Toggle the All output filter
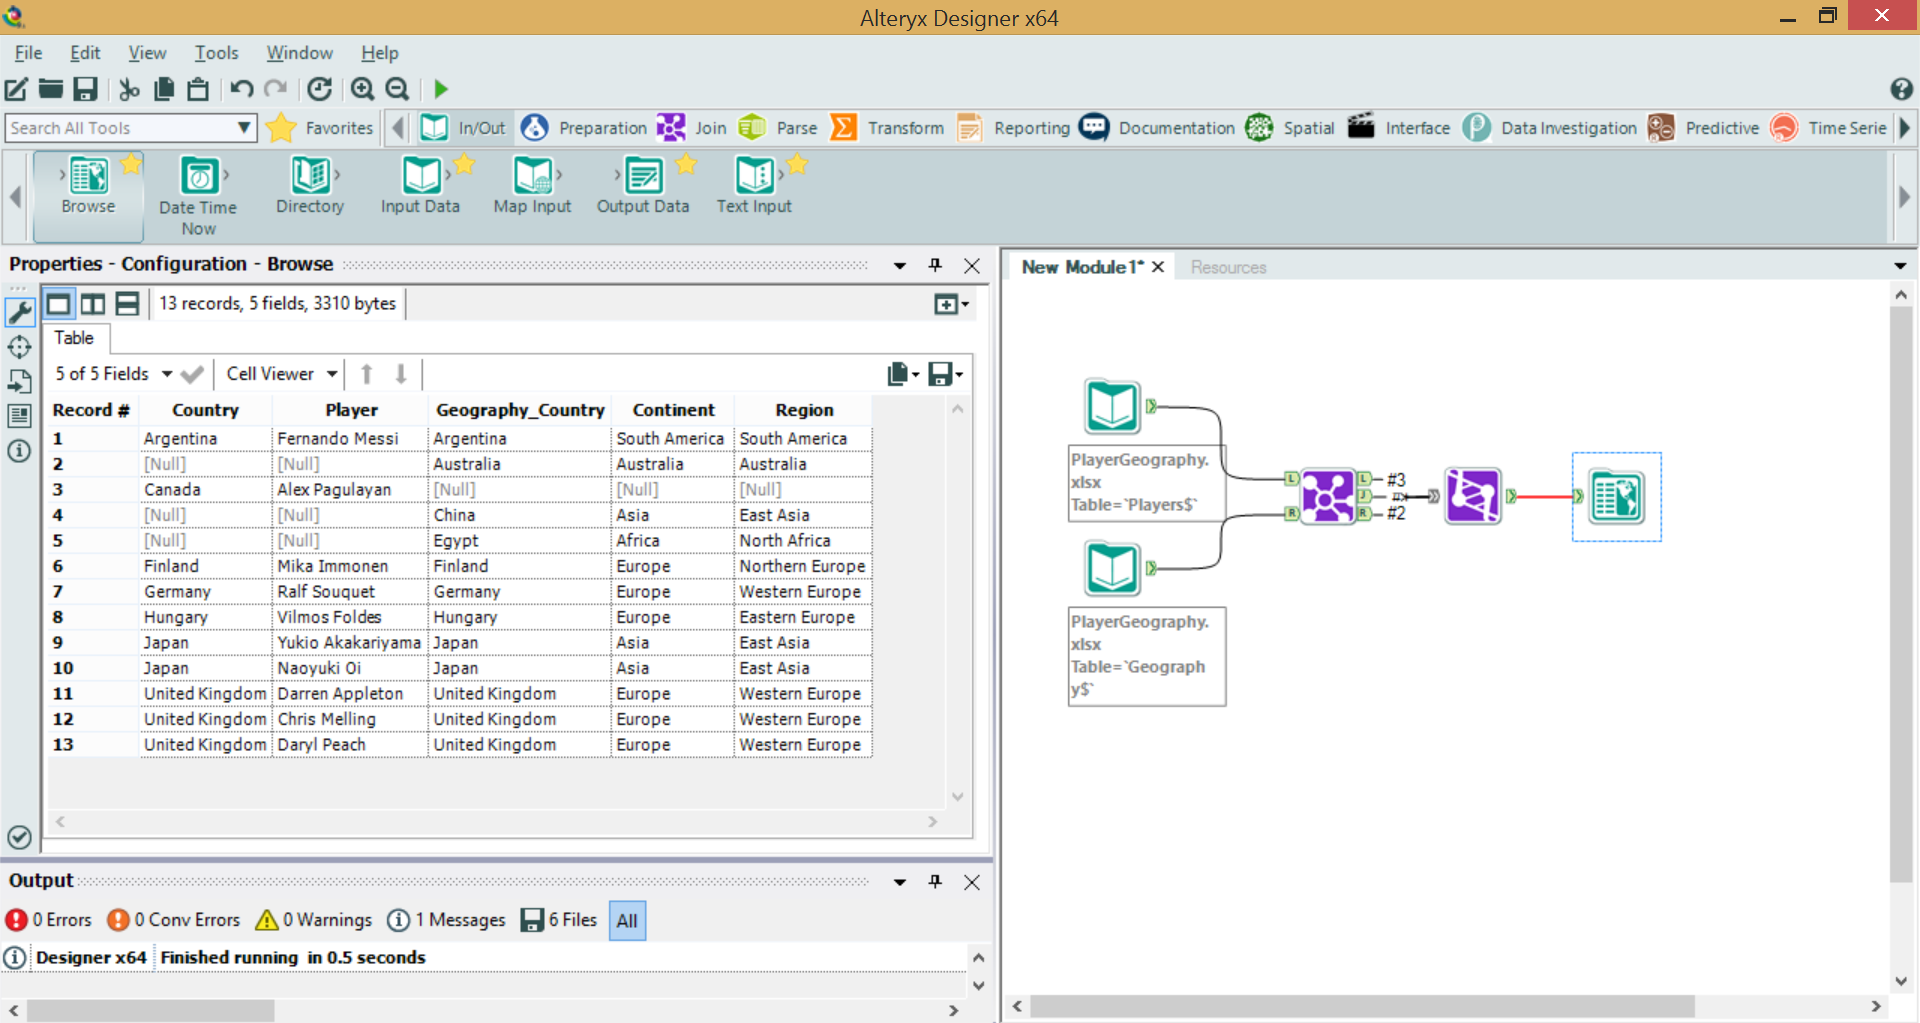This screenshot has height=1023, width=1920. click(627, 921)
